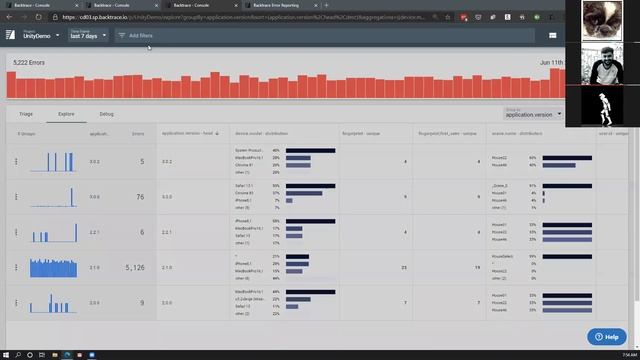Open Cortana circle icon on the taskbar

[x=30, y=355]
